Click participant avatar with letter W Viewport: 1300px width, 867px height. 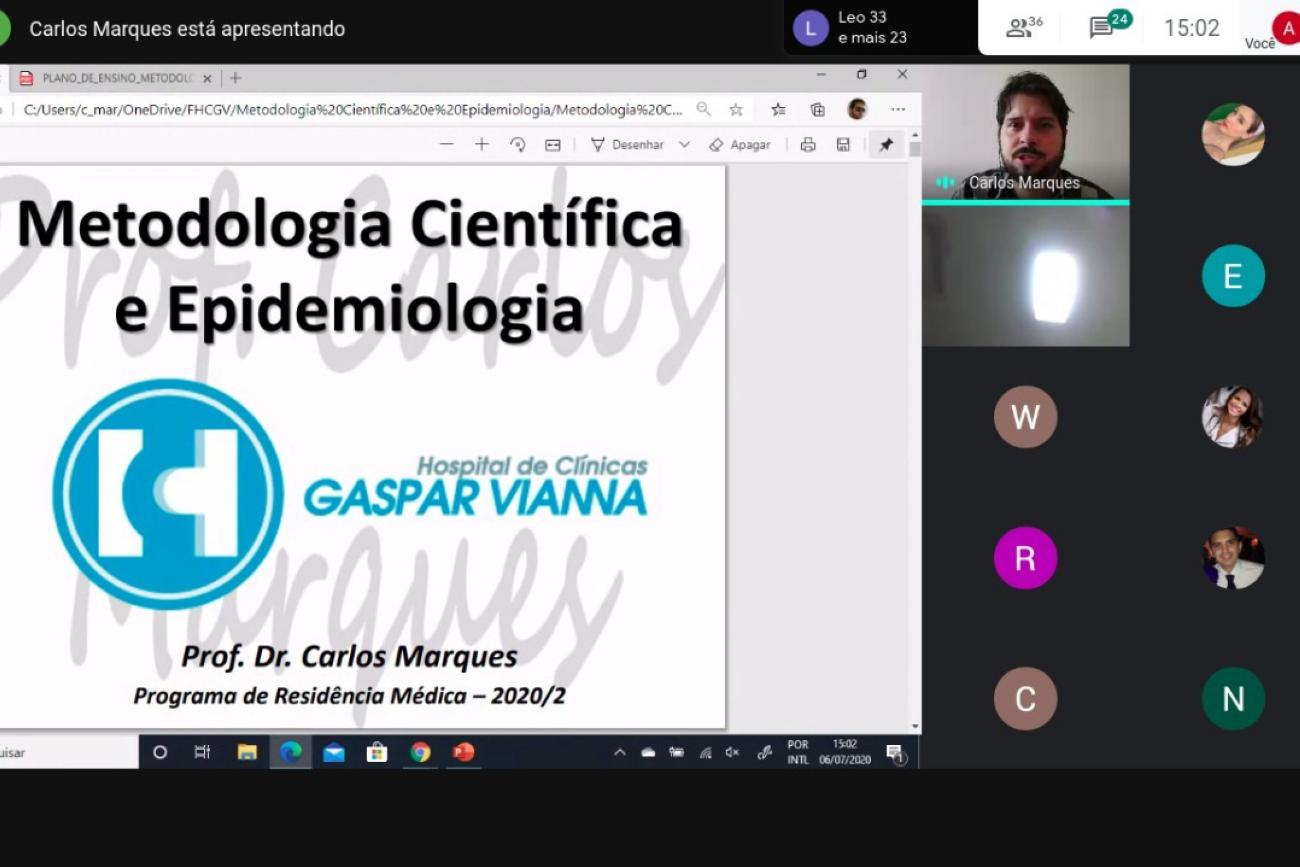point(1025,417)
